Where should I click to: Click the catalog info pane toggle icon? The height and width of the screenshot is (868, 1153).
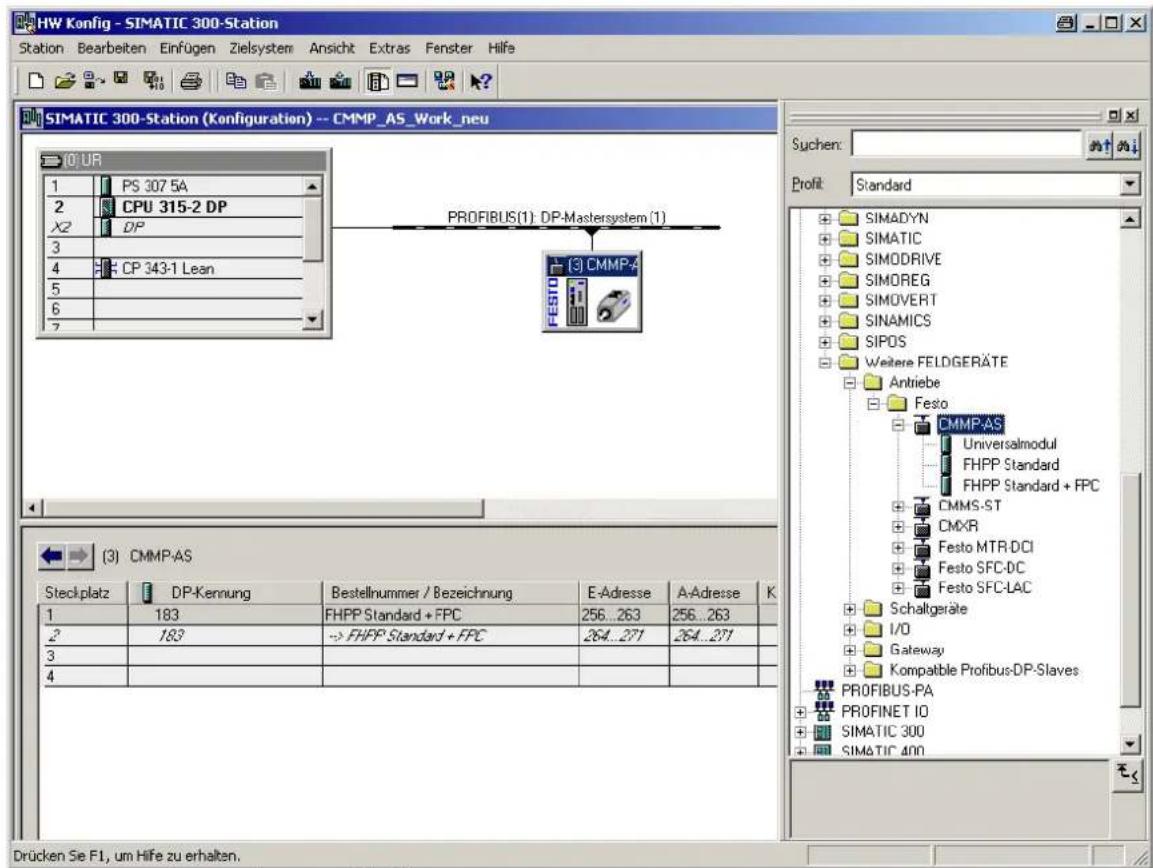point(1127,774)
